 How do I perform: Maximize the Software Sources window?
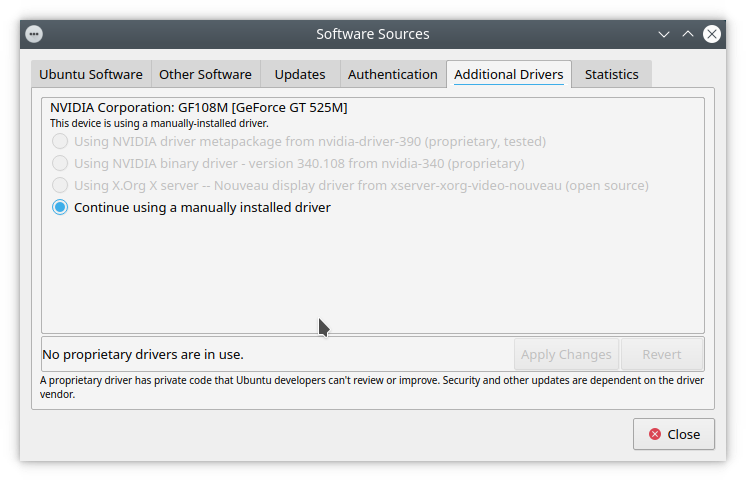688,33
